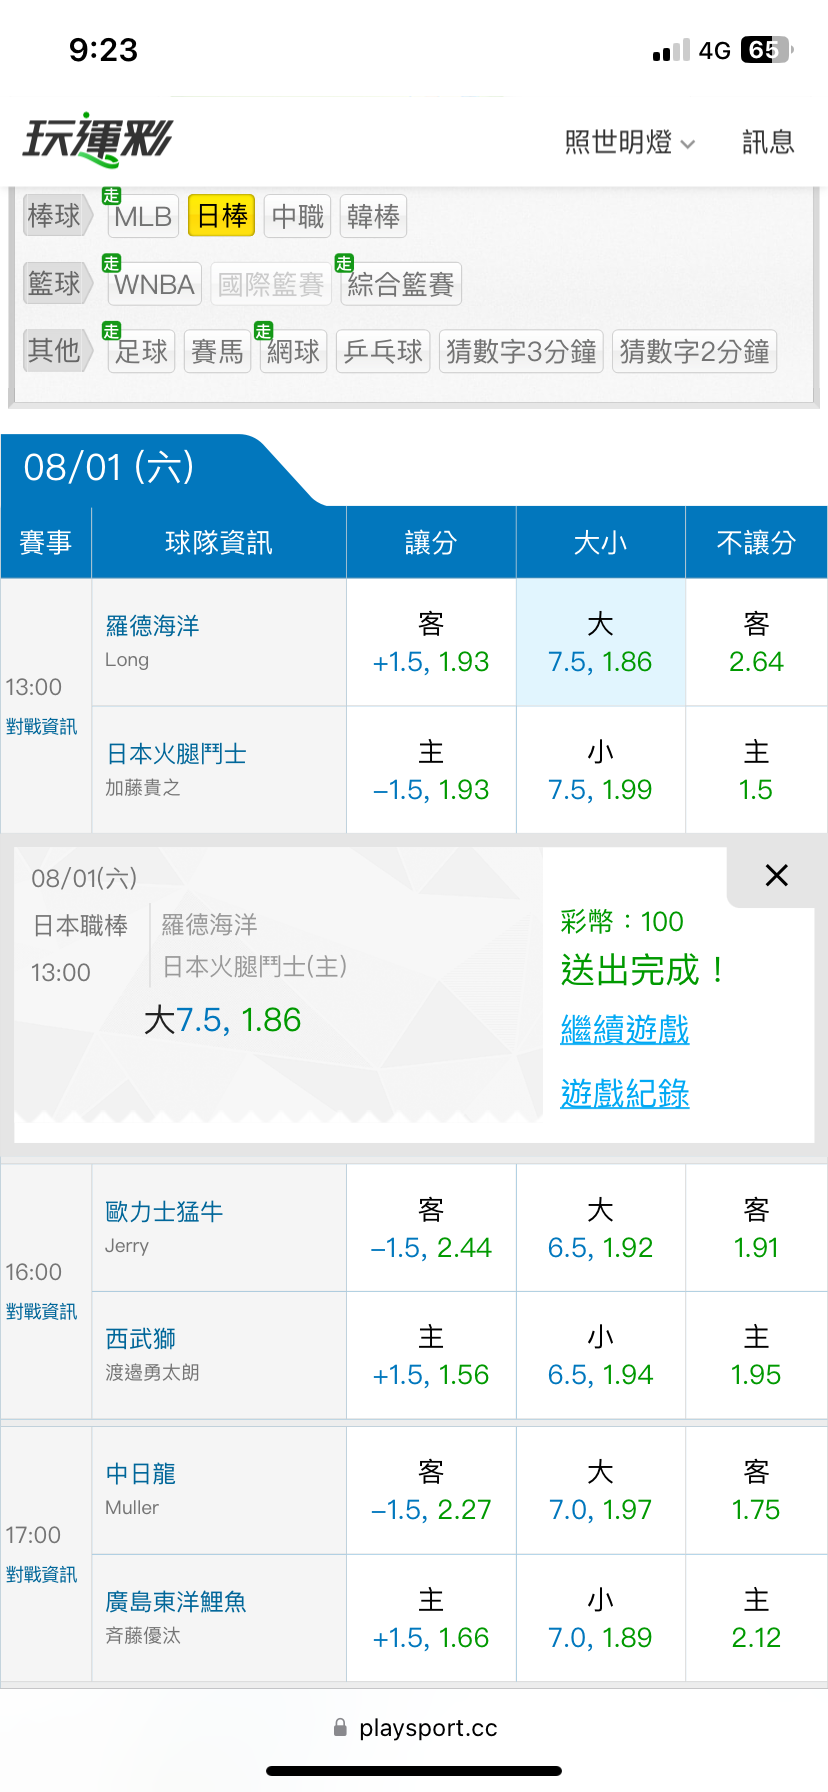Tap the 玩運彩 logo
The image size is (828, 1792).
coord(97,140)
